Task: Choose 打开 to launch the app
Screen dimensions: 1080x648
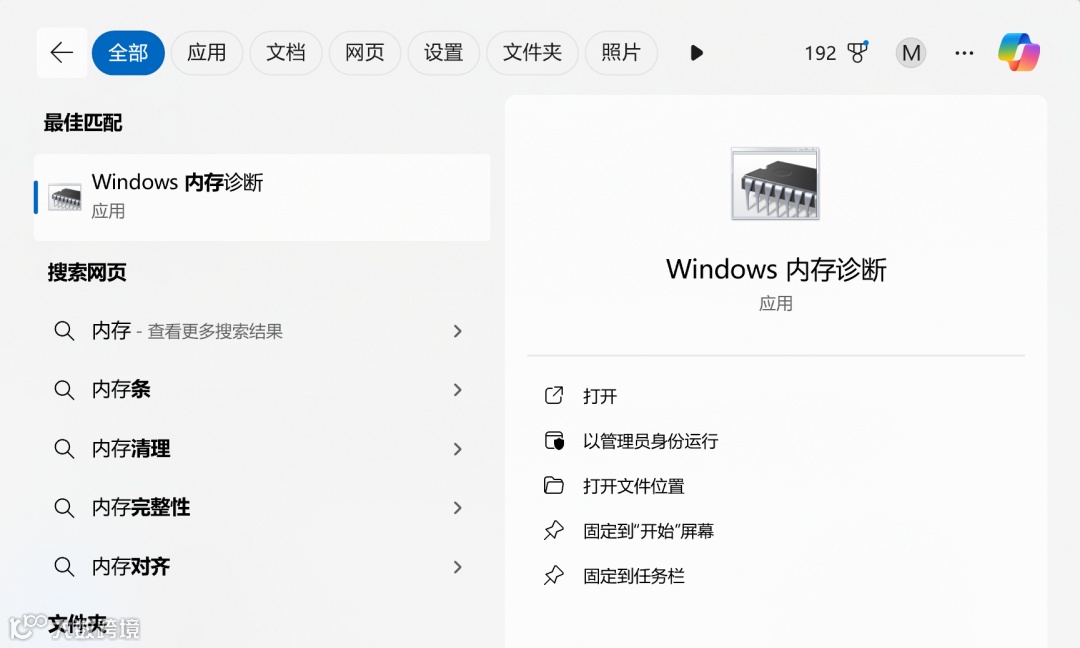Action: pos(600,396)
